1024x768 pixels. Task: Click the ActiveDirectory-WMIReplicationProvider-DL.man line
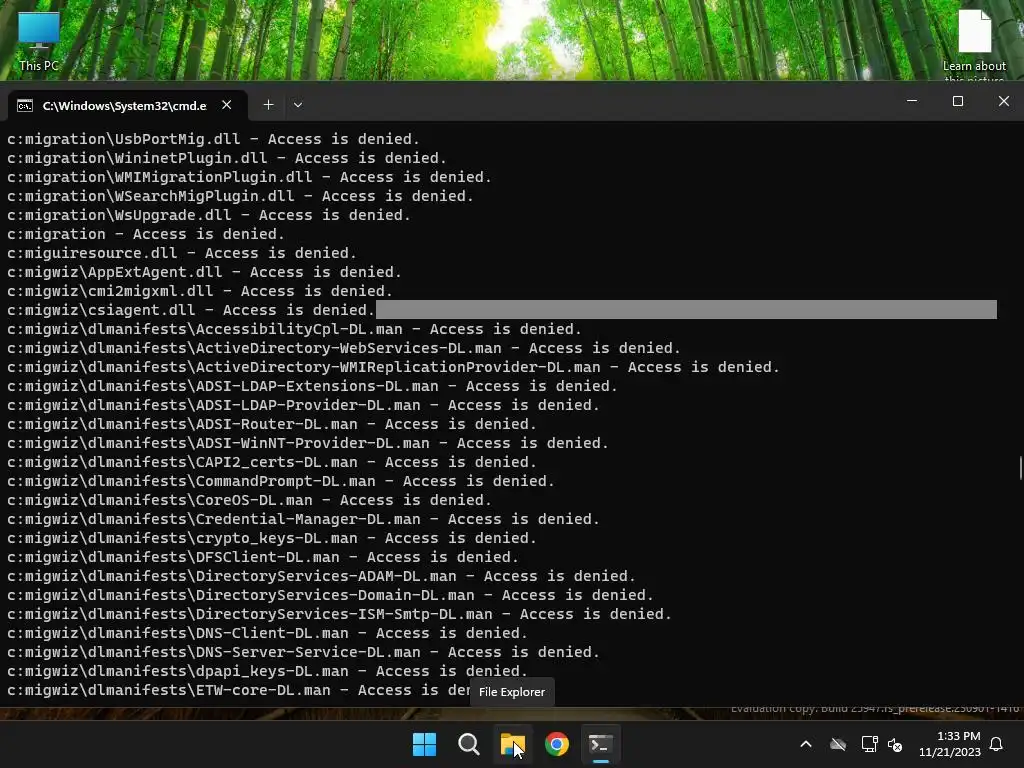coord(393,367)
